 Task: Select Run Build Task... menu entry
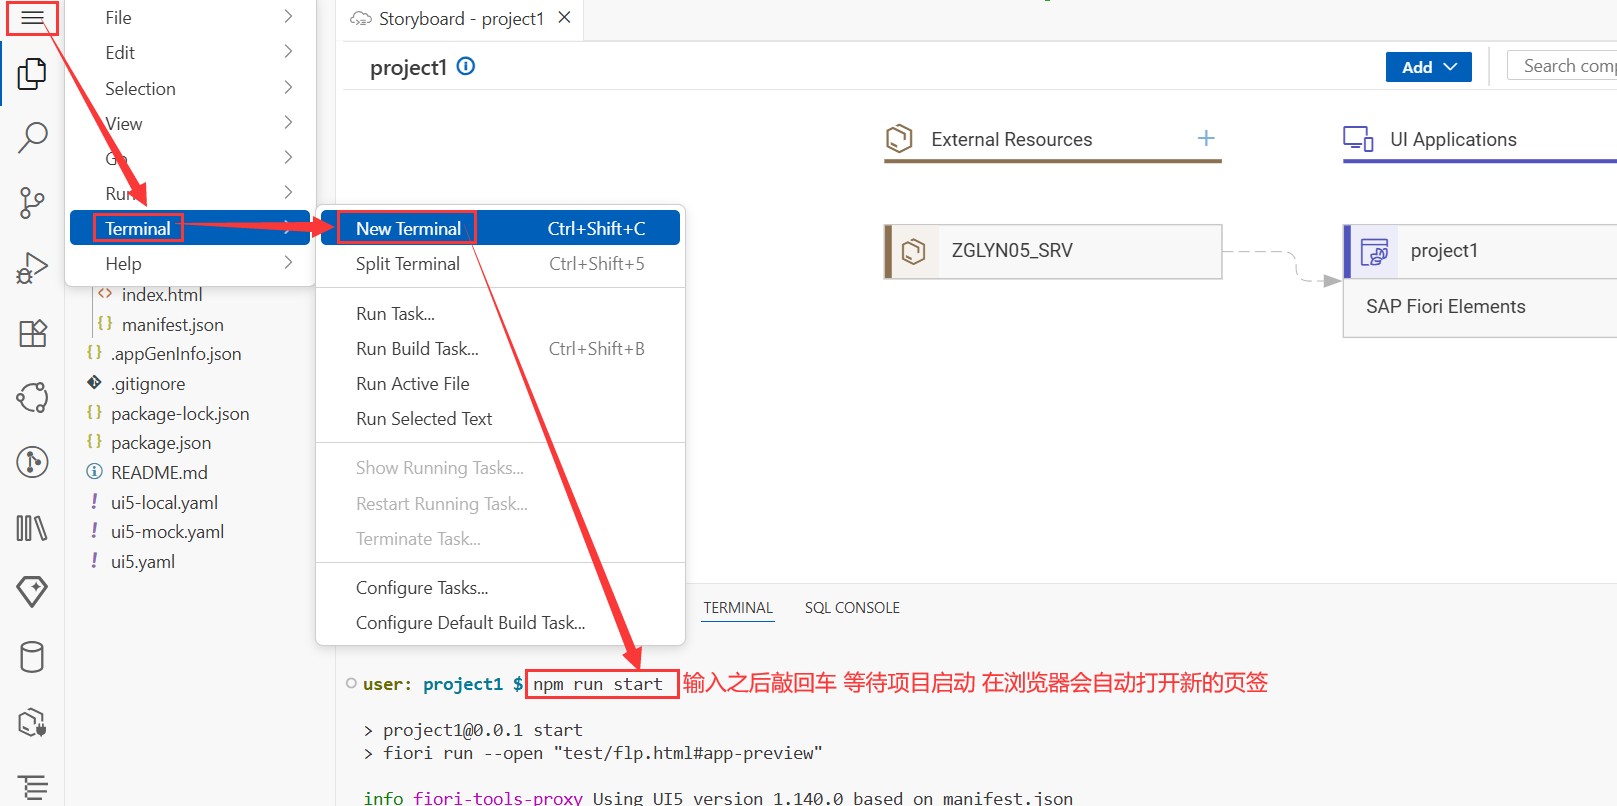(500, 348)
